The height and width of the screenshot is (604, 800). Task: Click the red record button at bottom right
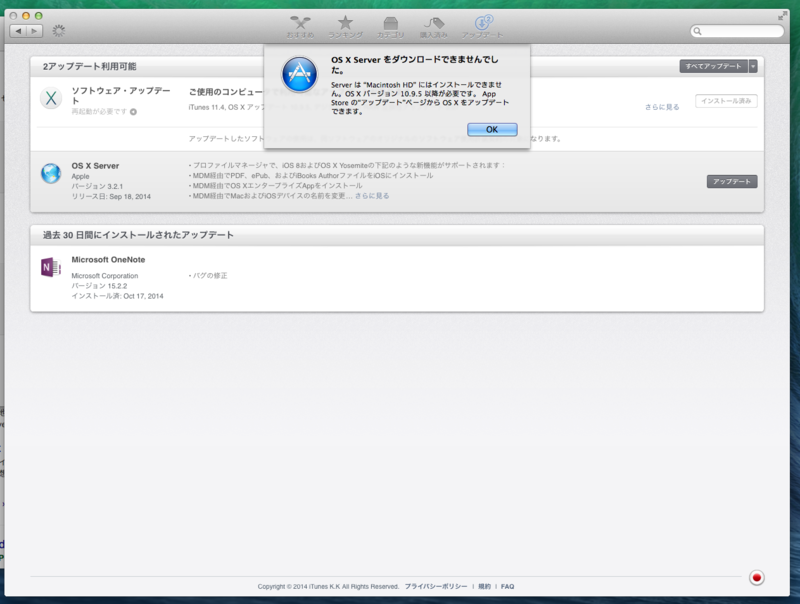pyautogui.click(x=757, y=577)
